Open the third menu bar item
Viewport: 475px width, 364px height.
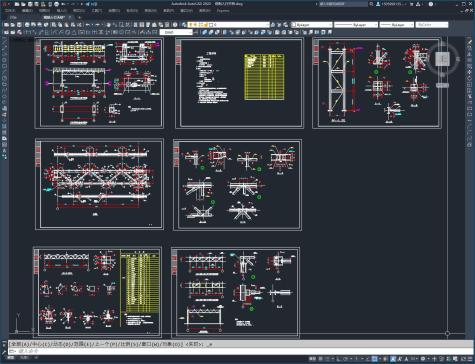[x=44, y=11]
